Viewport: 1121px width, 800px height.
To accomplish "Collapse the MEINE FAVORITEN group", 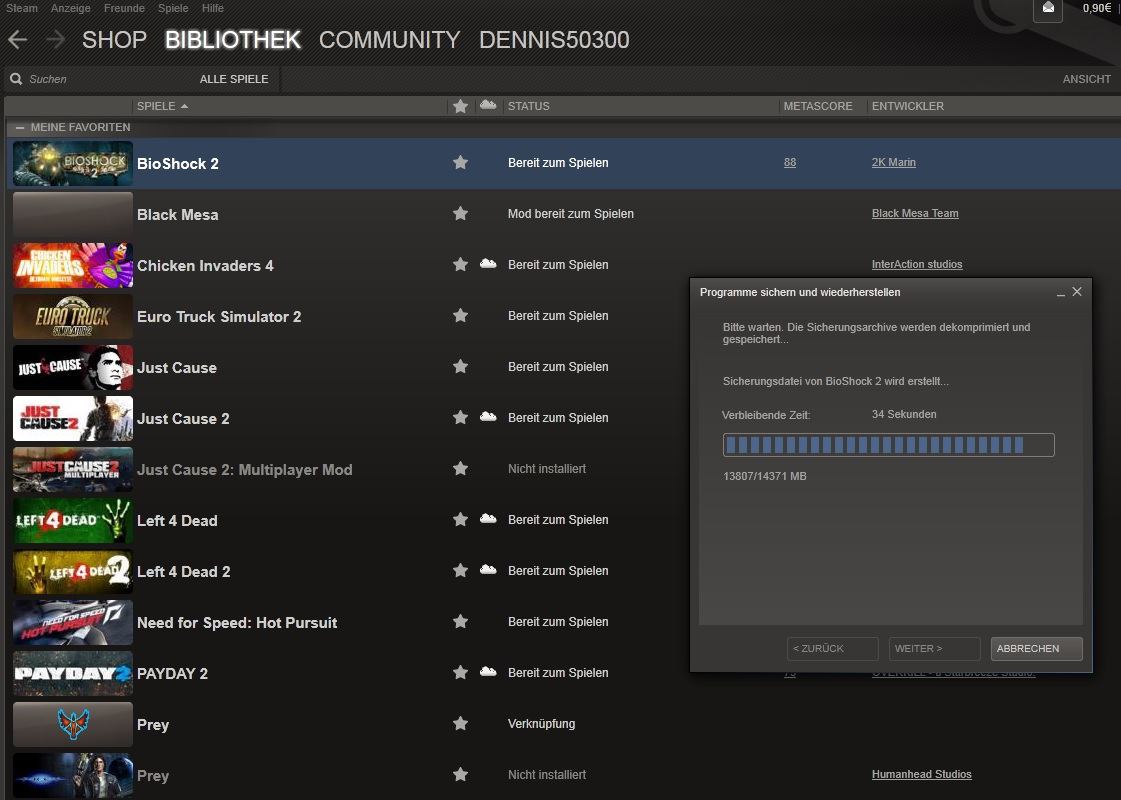I will click(x=20, y=127).
